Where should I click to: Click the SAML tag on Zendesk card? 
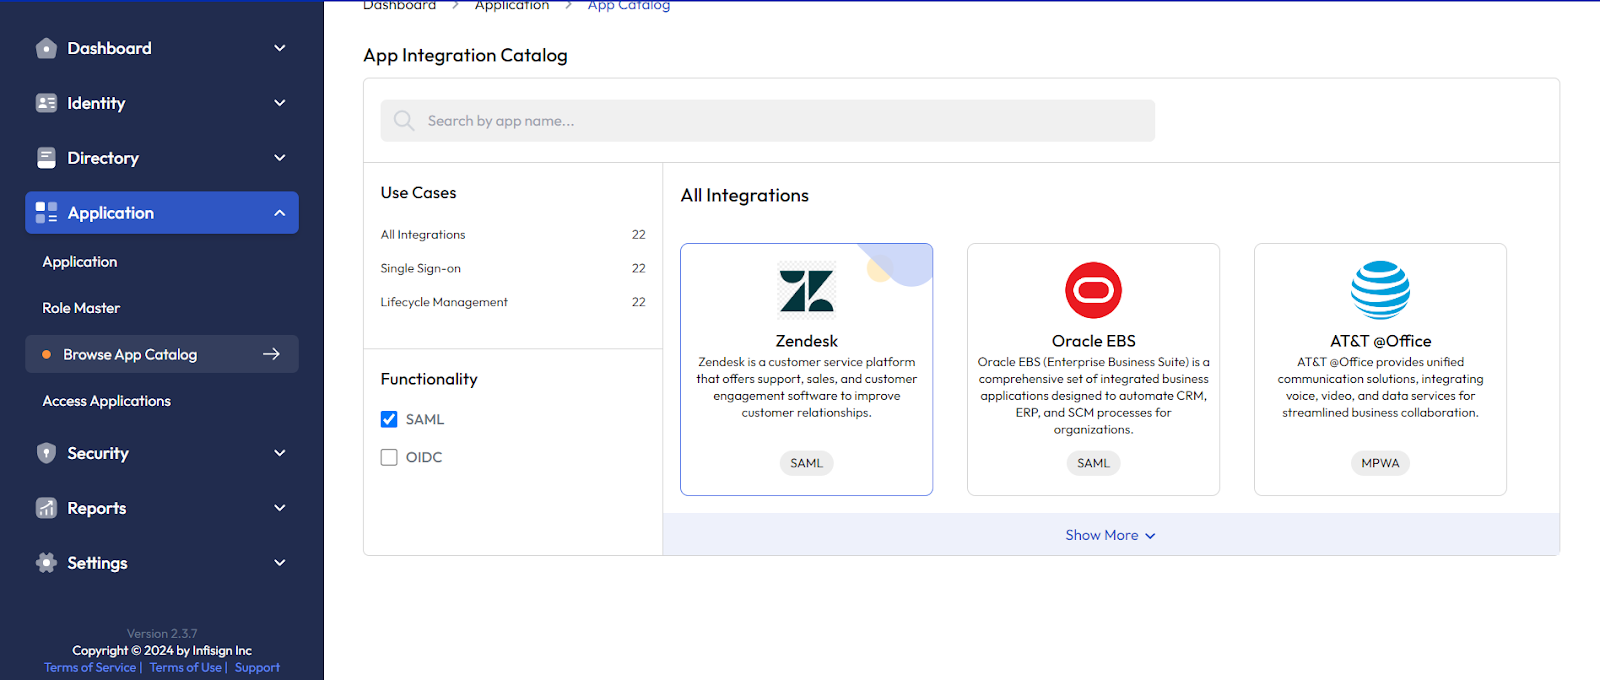click(x=807, y=463)
